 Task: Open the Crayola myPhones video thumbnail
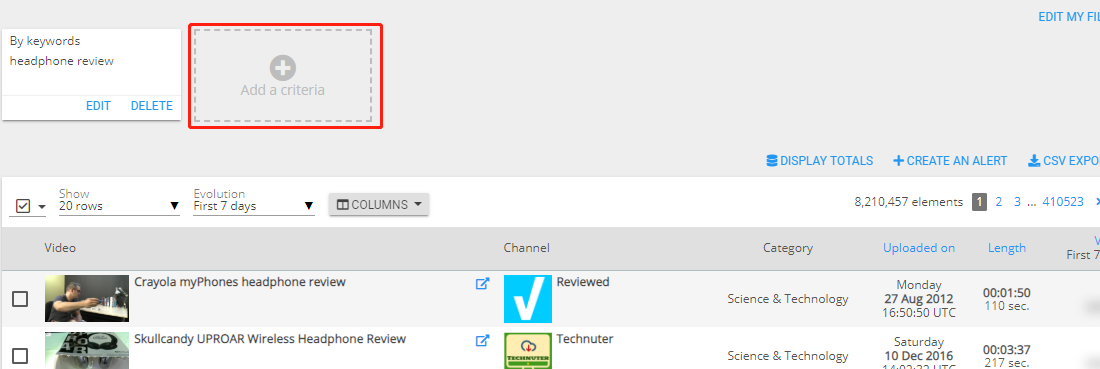pyautogui.click(x=87, y=299)
